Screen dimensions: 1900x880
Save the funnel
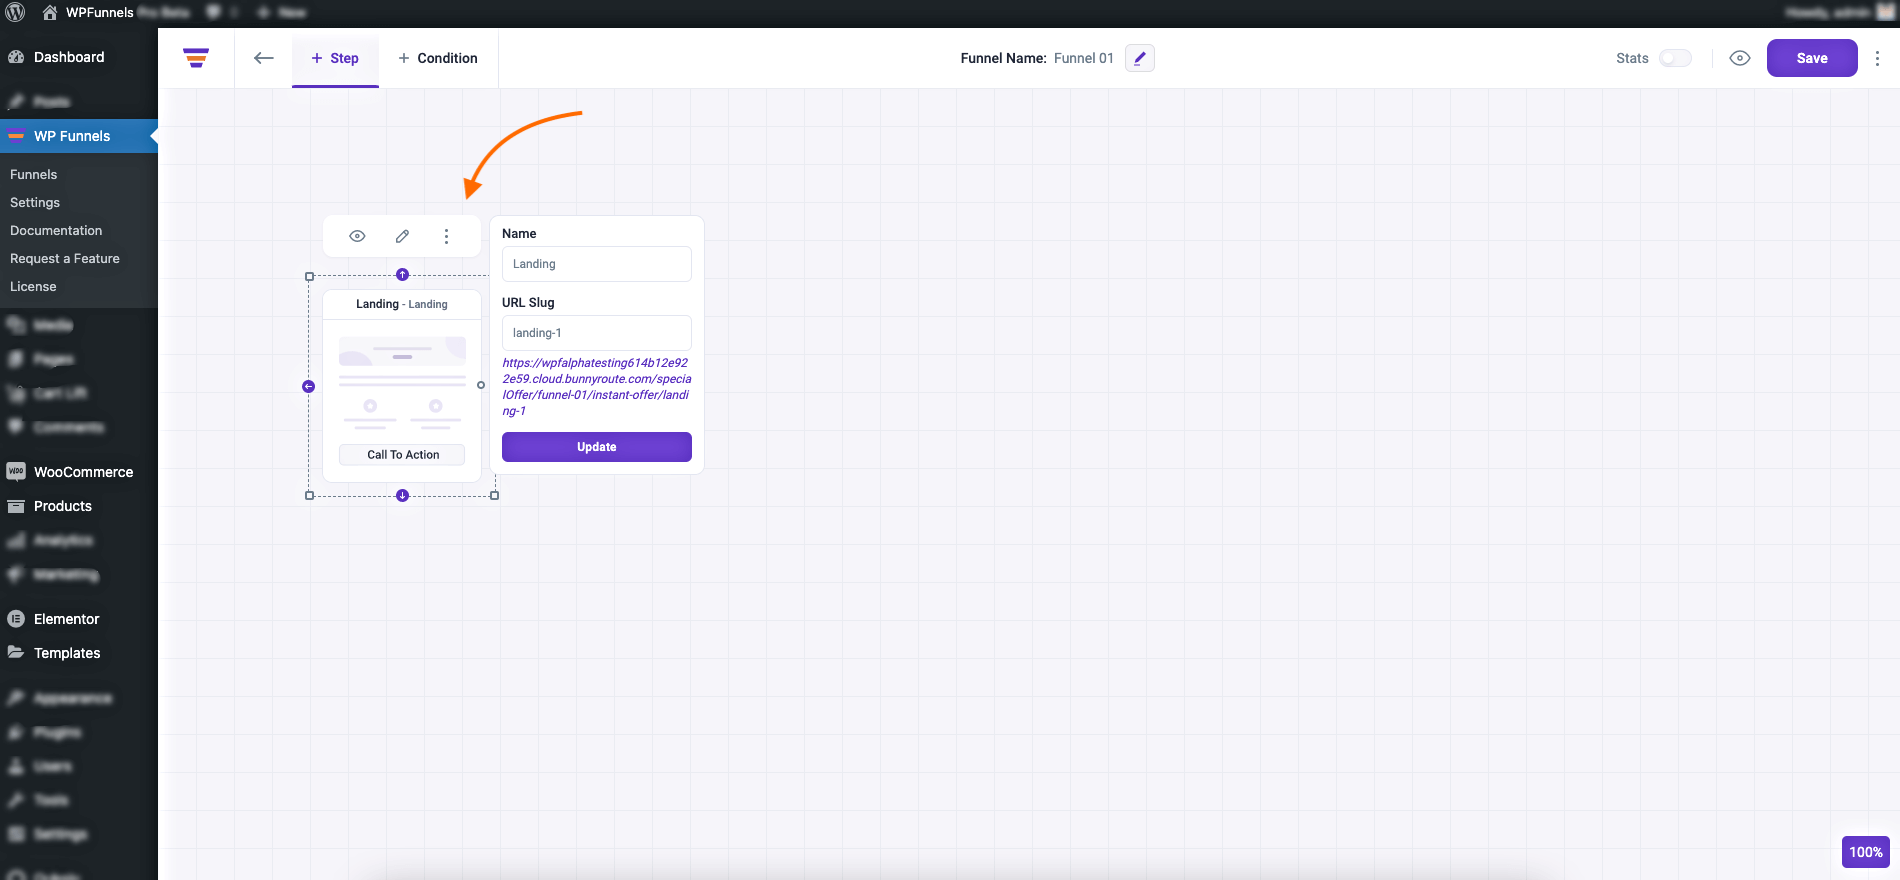click(x=1812, y=58)
